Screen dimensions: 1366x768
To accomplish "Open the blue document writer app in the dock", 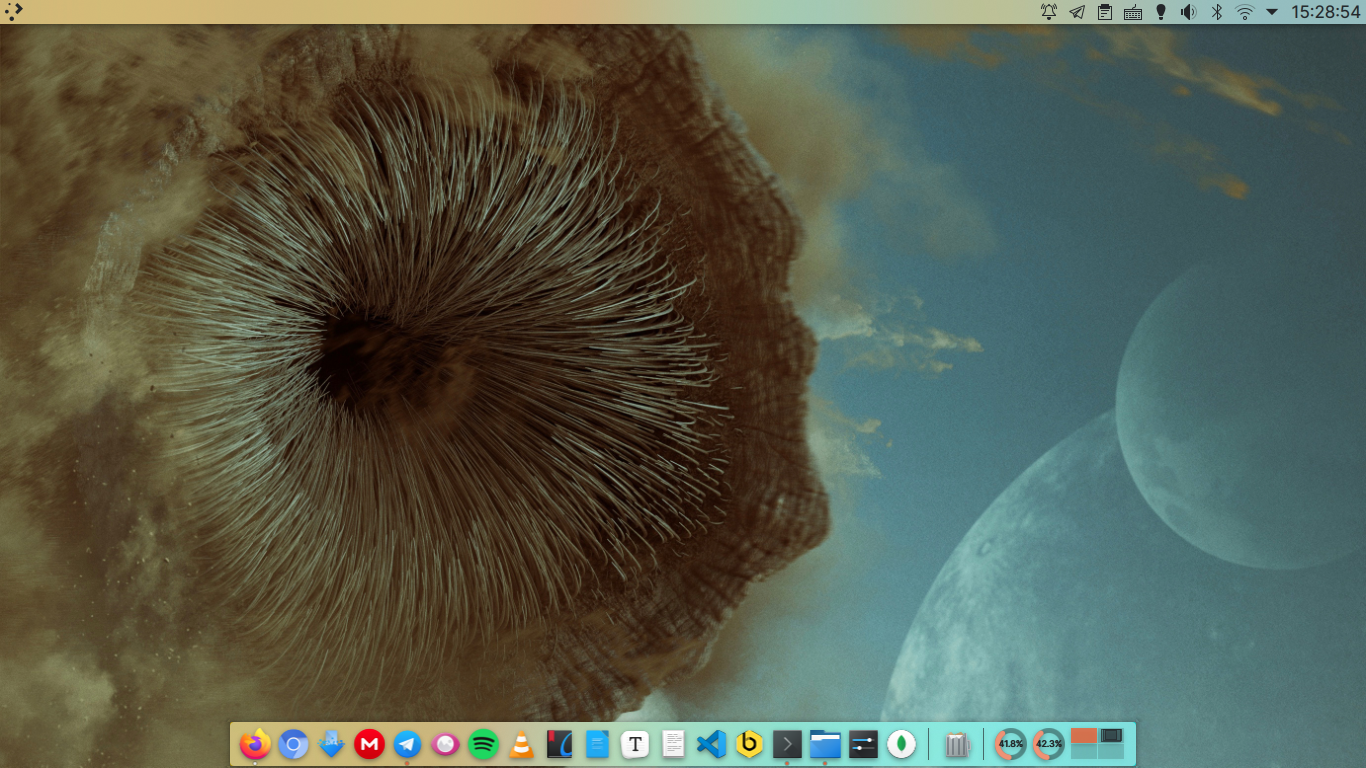I will pyautogui.click(x=597, y=744).
